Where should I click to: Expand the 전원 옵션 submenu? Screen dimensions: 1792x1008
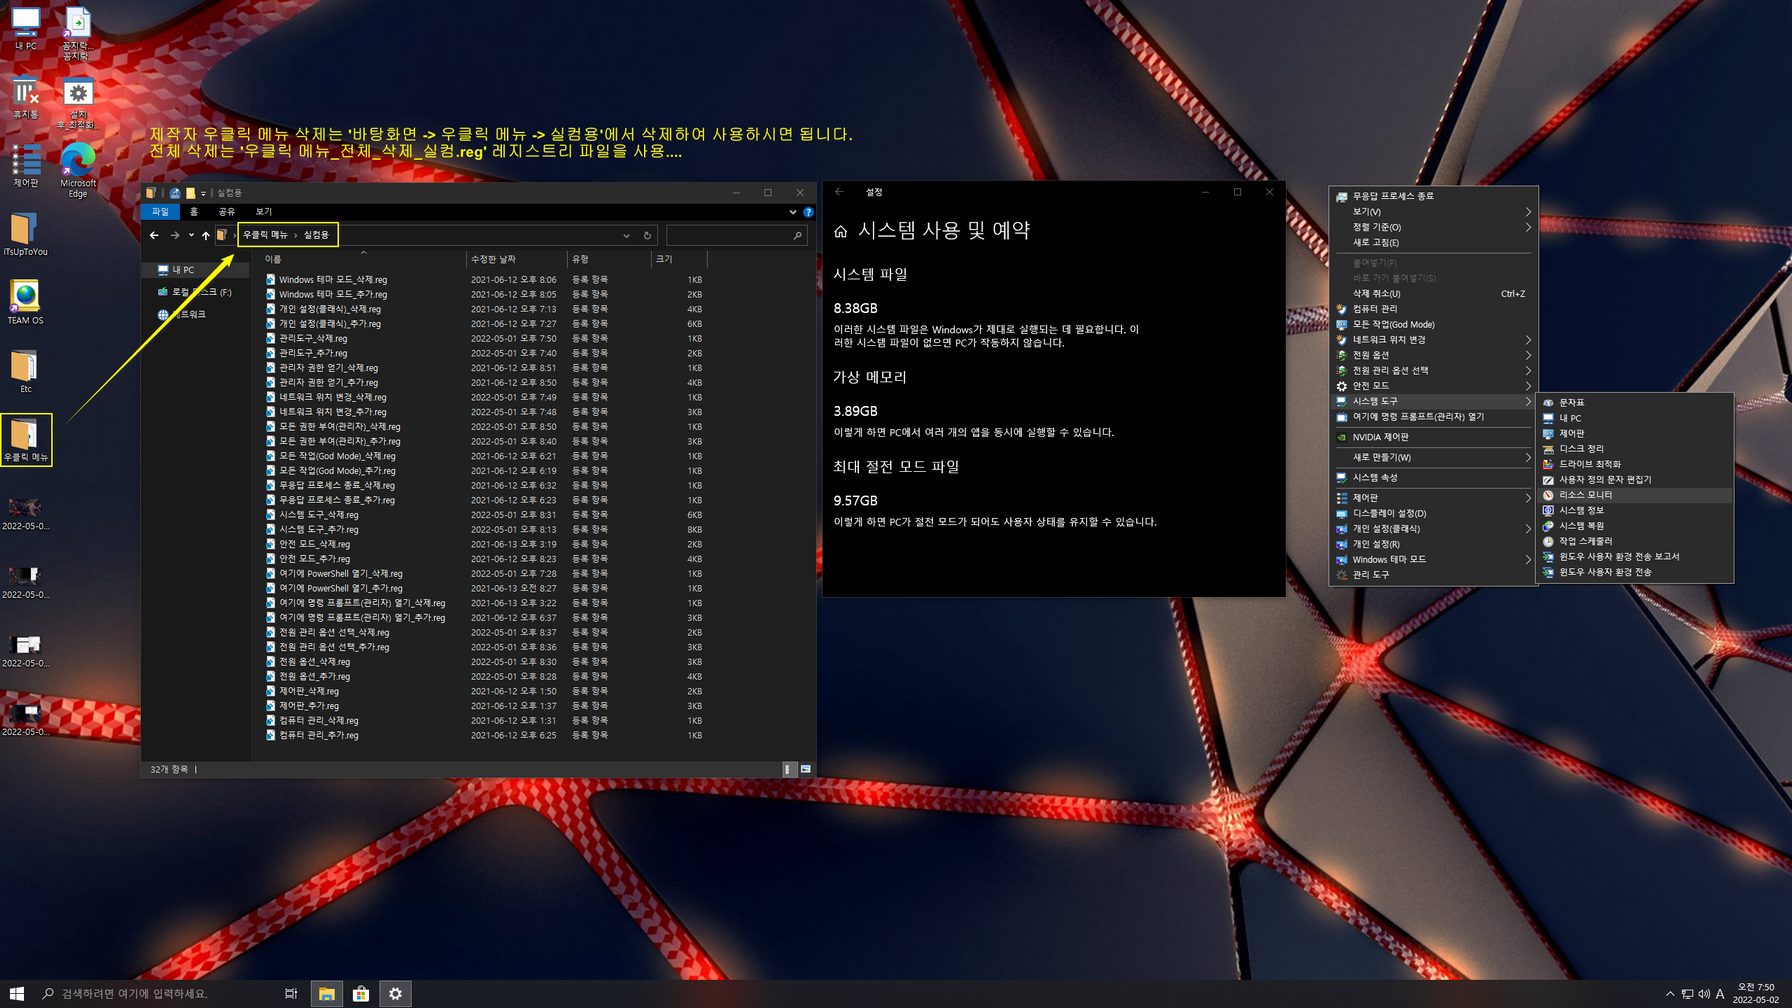tap(1433, 355)
